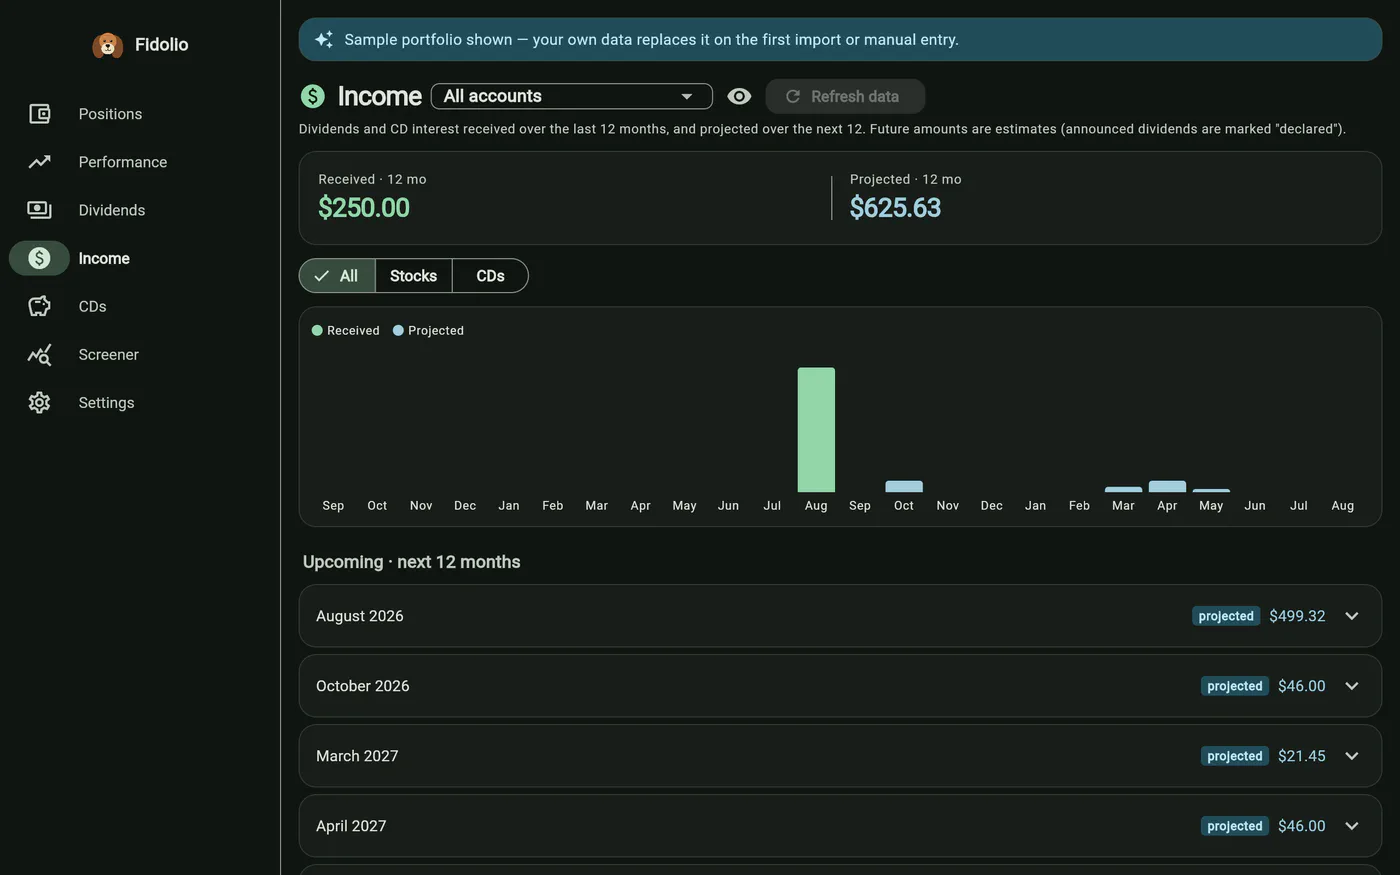Screen dimensions: 1400x875
Task: Click the Projected · 12 mo label
Action: click(905, 179)
